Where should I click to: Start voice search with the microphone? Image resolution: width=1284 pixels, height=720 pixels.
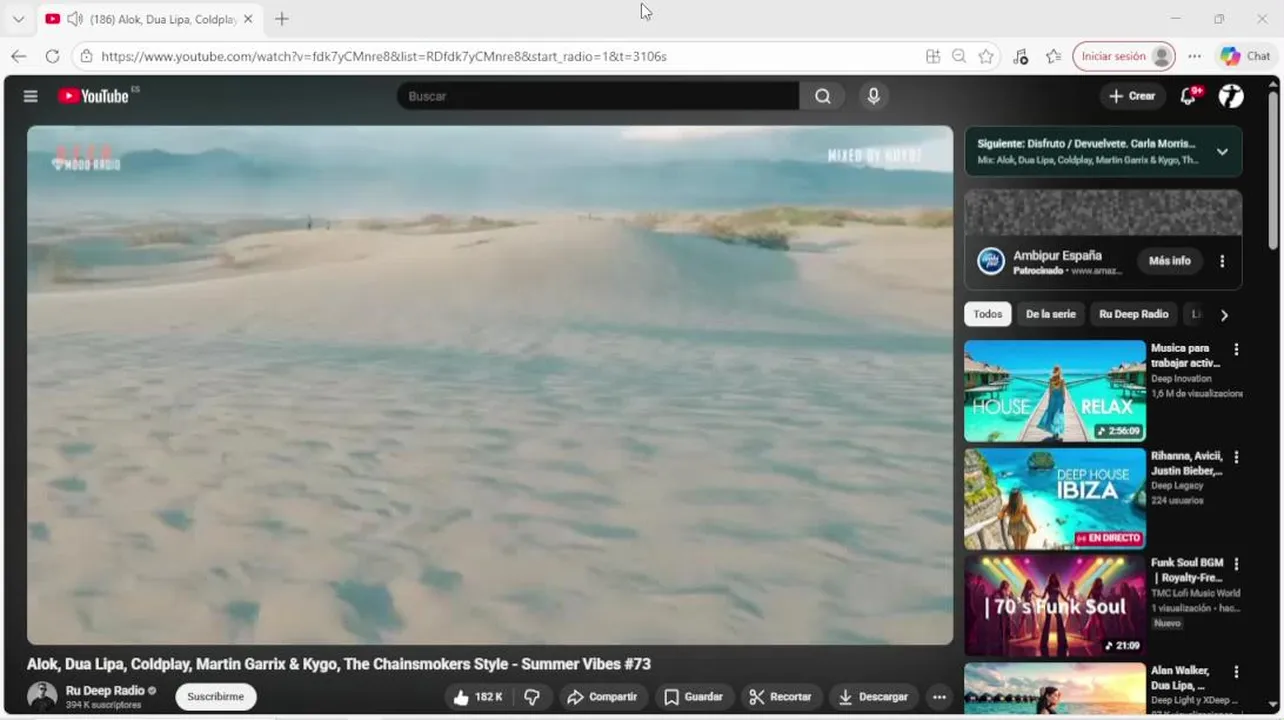click(x=873, y=96)
